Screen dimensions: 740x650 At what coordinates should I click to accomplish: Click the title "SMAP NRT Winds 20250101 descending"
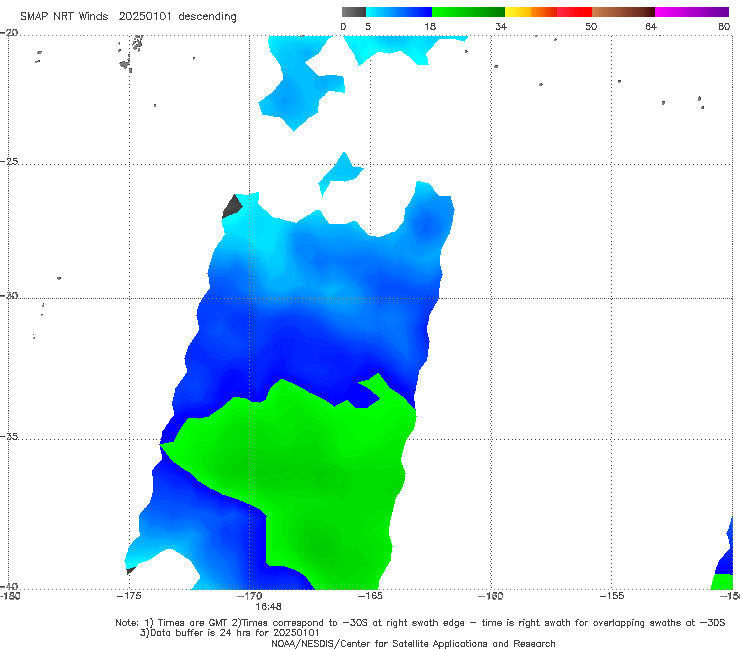pyautogui.click(x=128, y=16)
